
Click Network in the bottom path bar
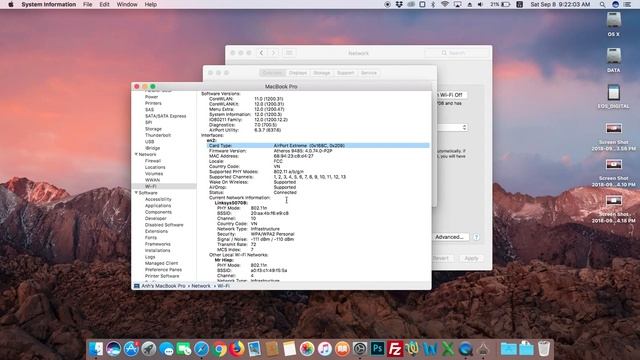201,286
